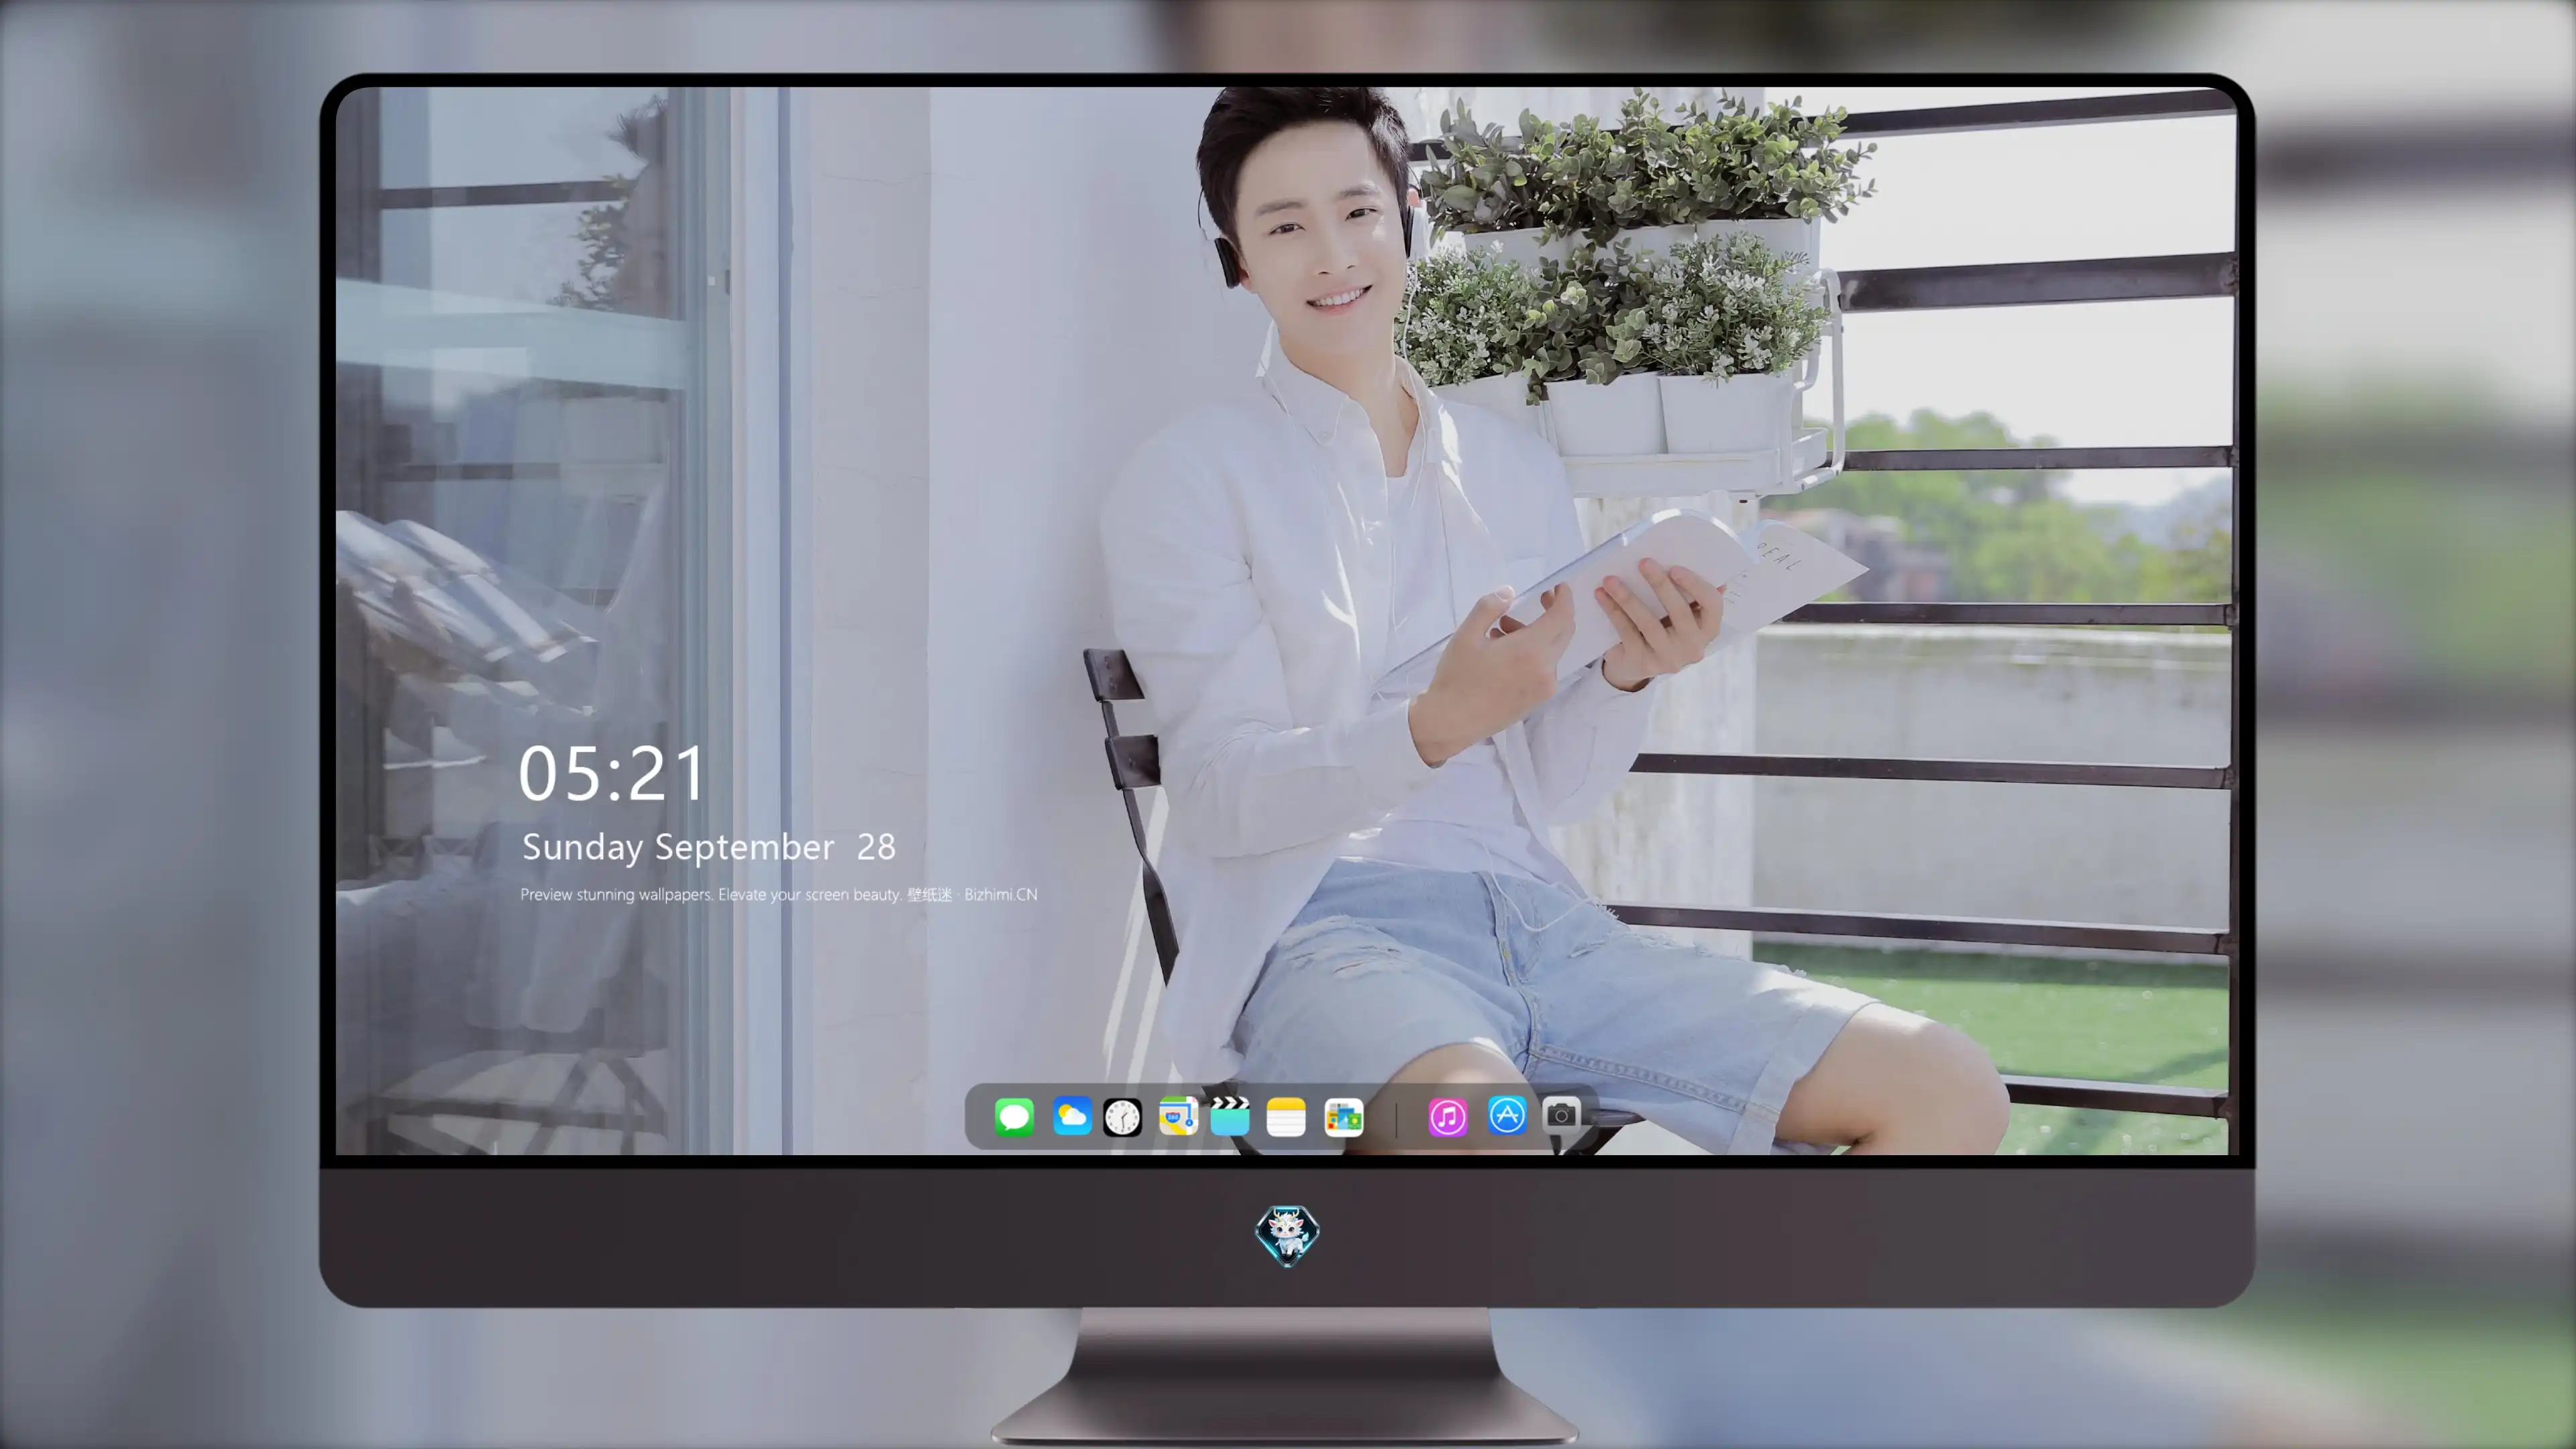Open the Messages app in the dock
The height and width of the screenshot is (1449, 2576).
click(x=1014, y=1117)
